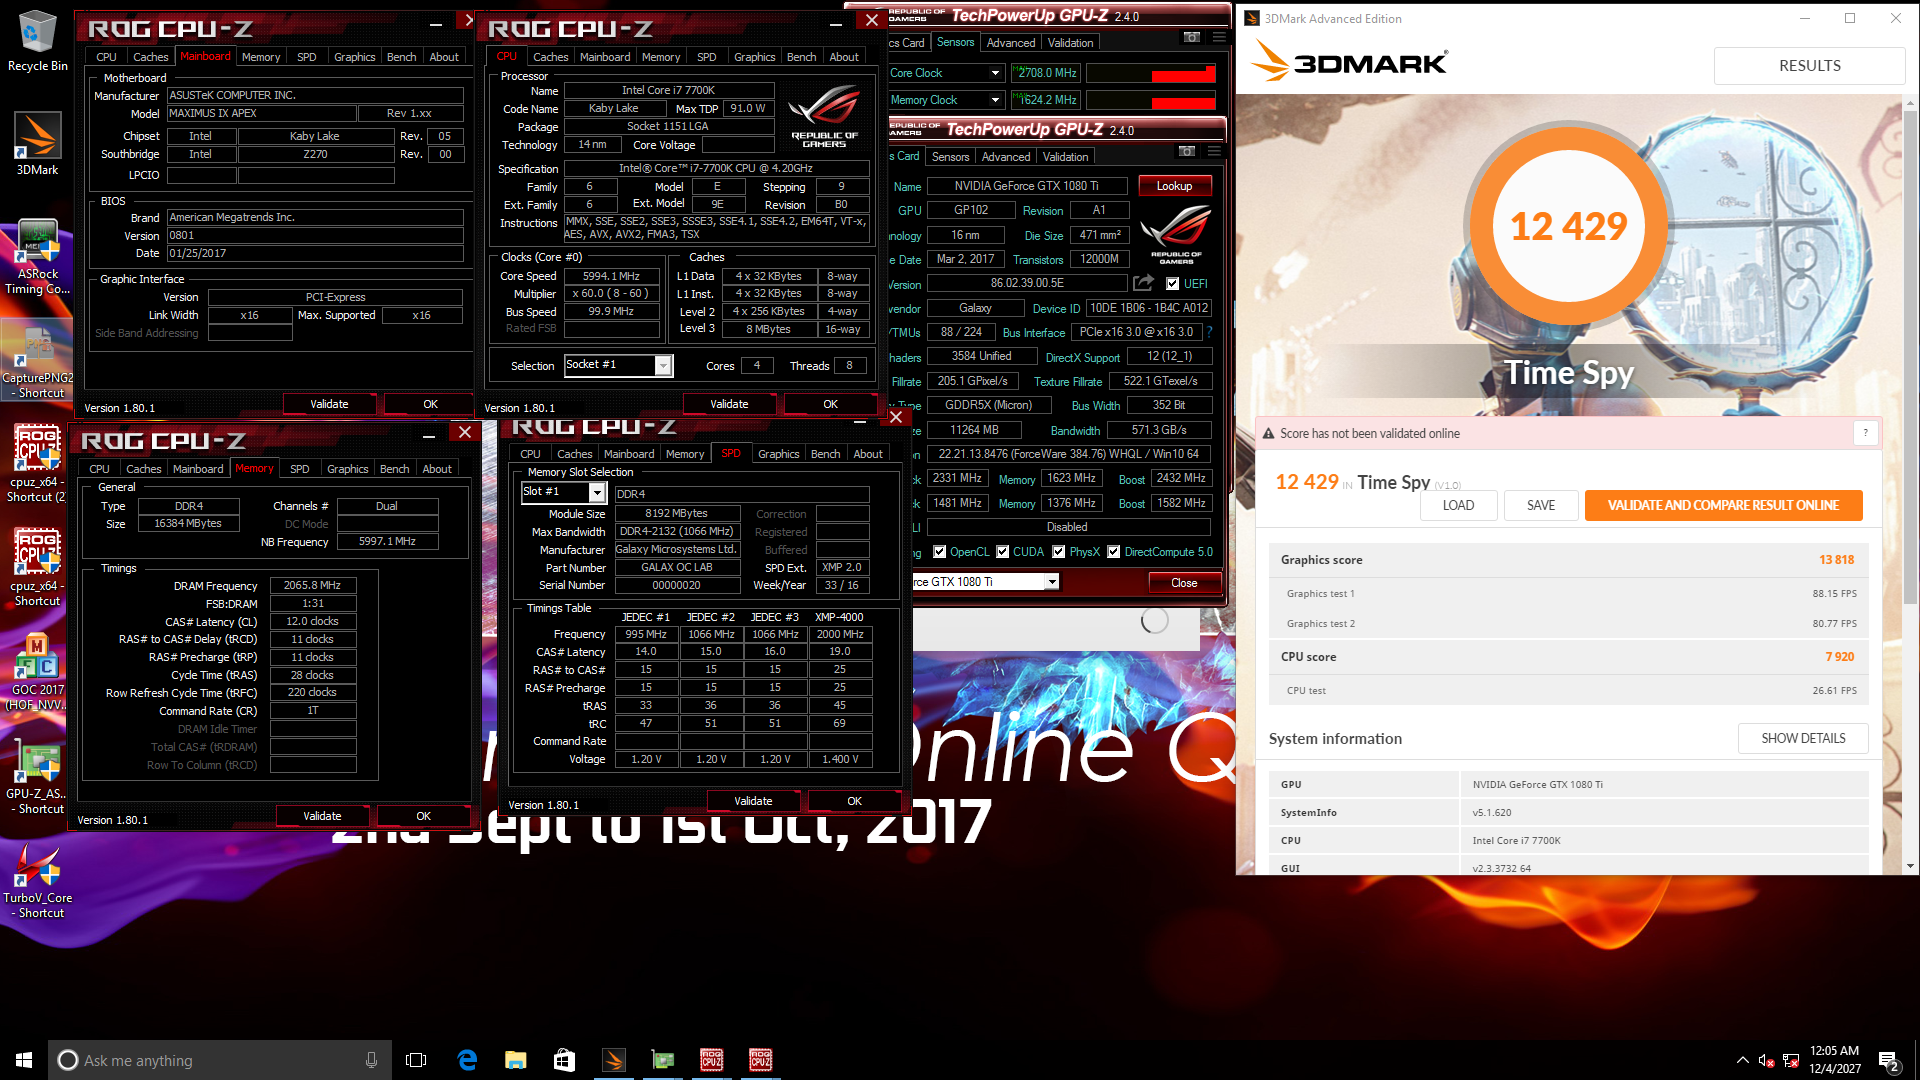The image size is (1920, 1080).
Task: Open About tab in SPD CPU-Z window
Action: pos(867,454)
